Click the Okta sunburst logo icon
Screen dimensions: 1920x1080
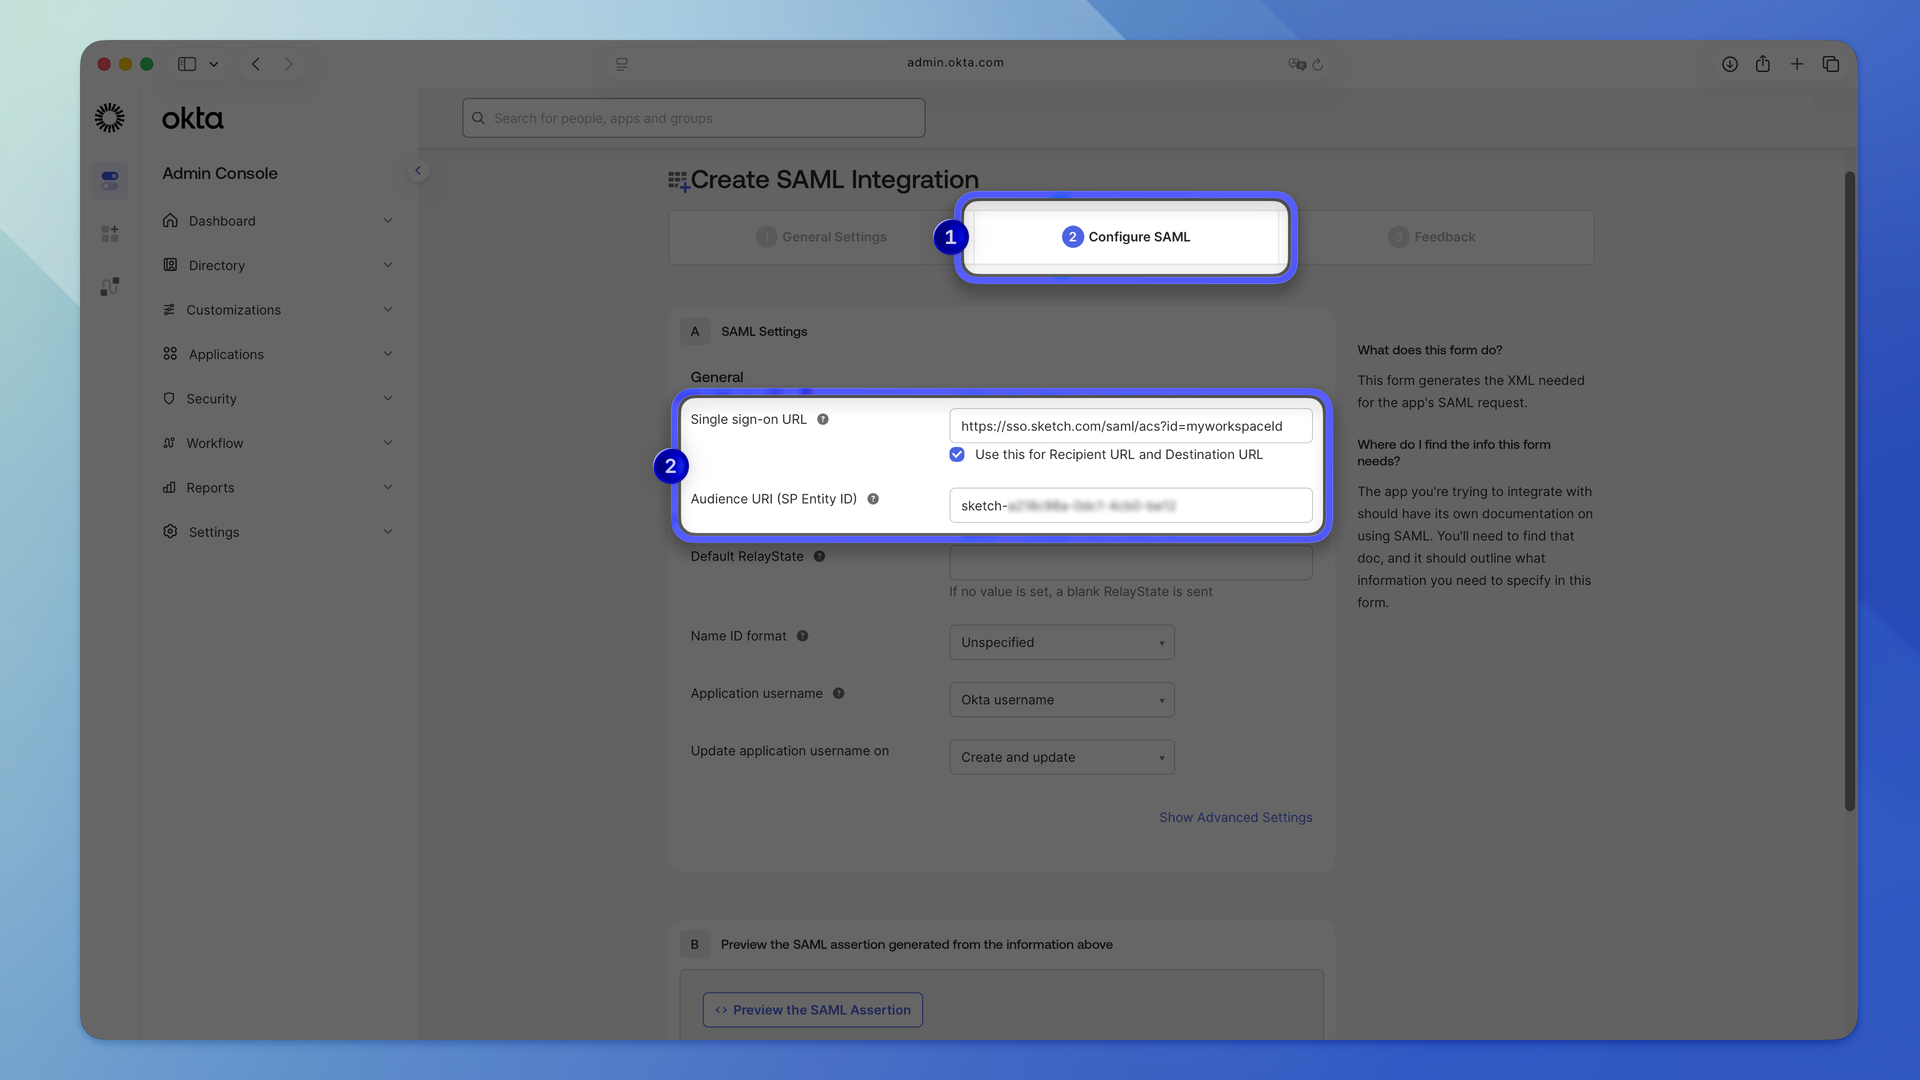click(110, 118)
